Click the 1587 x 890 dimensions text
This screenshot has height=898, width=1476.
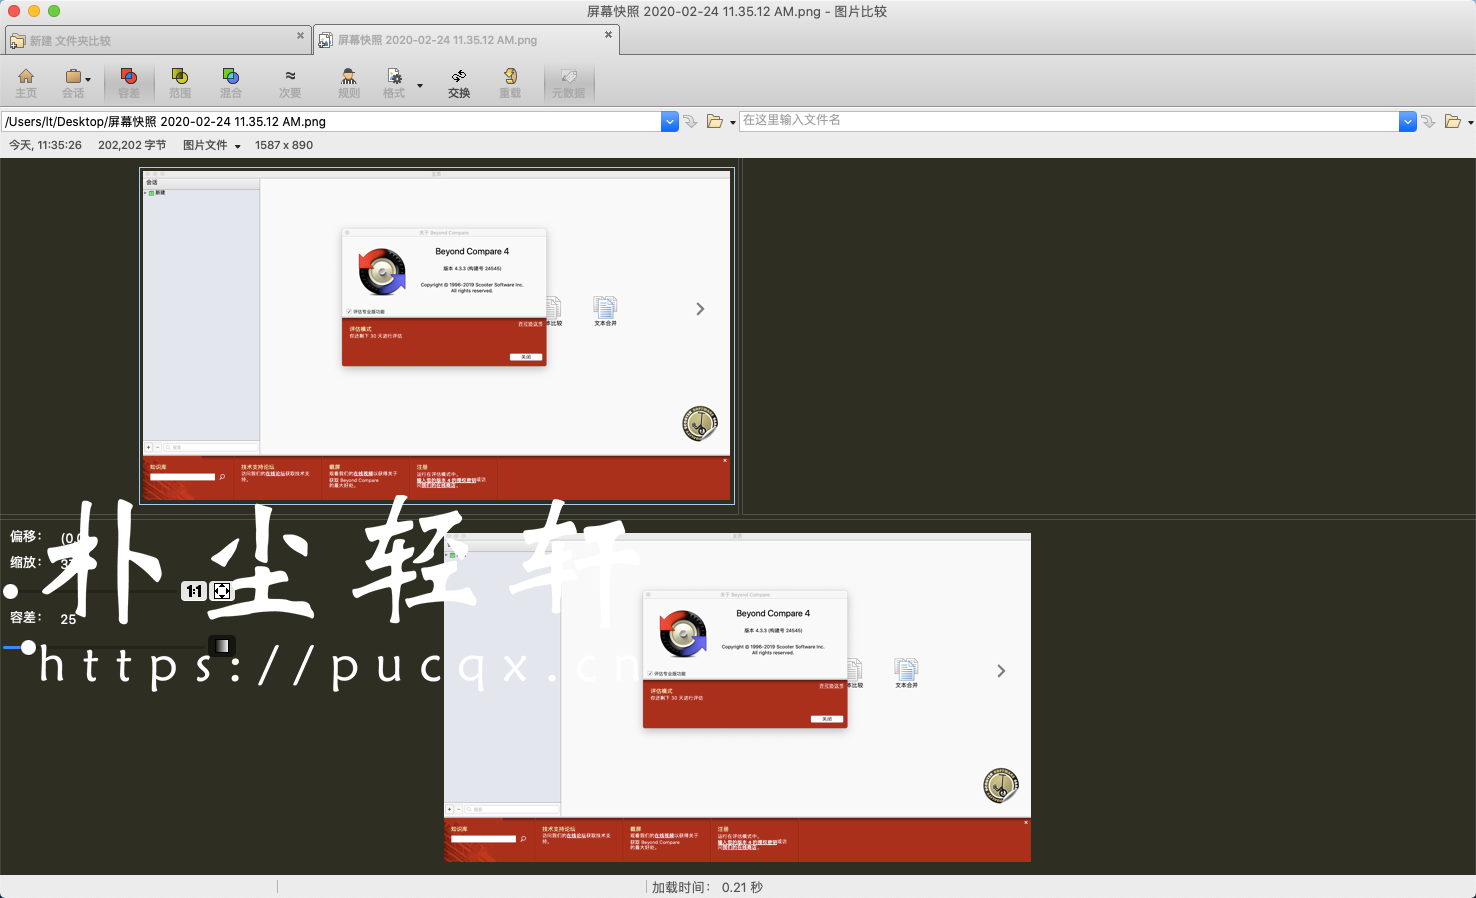point(284,145)
